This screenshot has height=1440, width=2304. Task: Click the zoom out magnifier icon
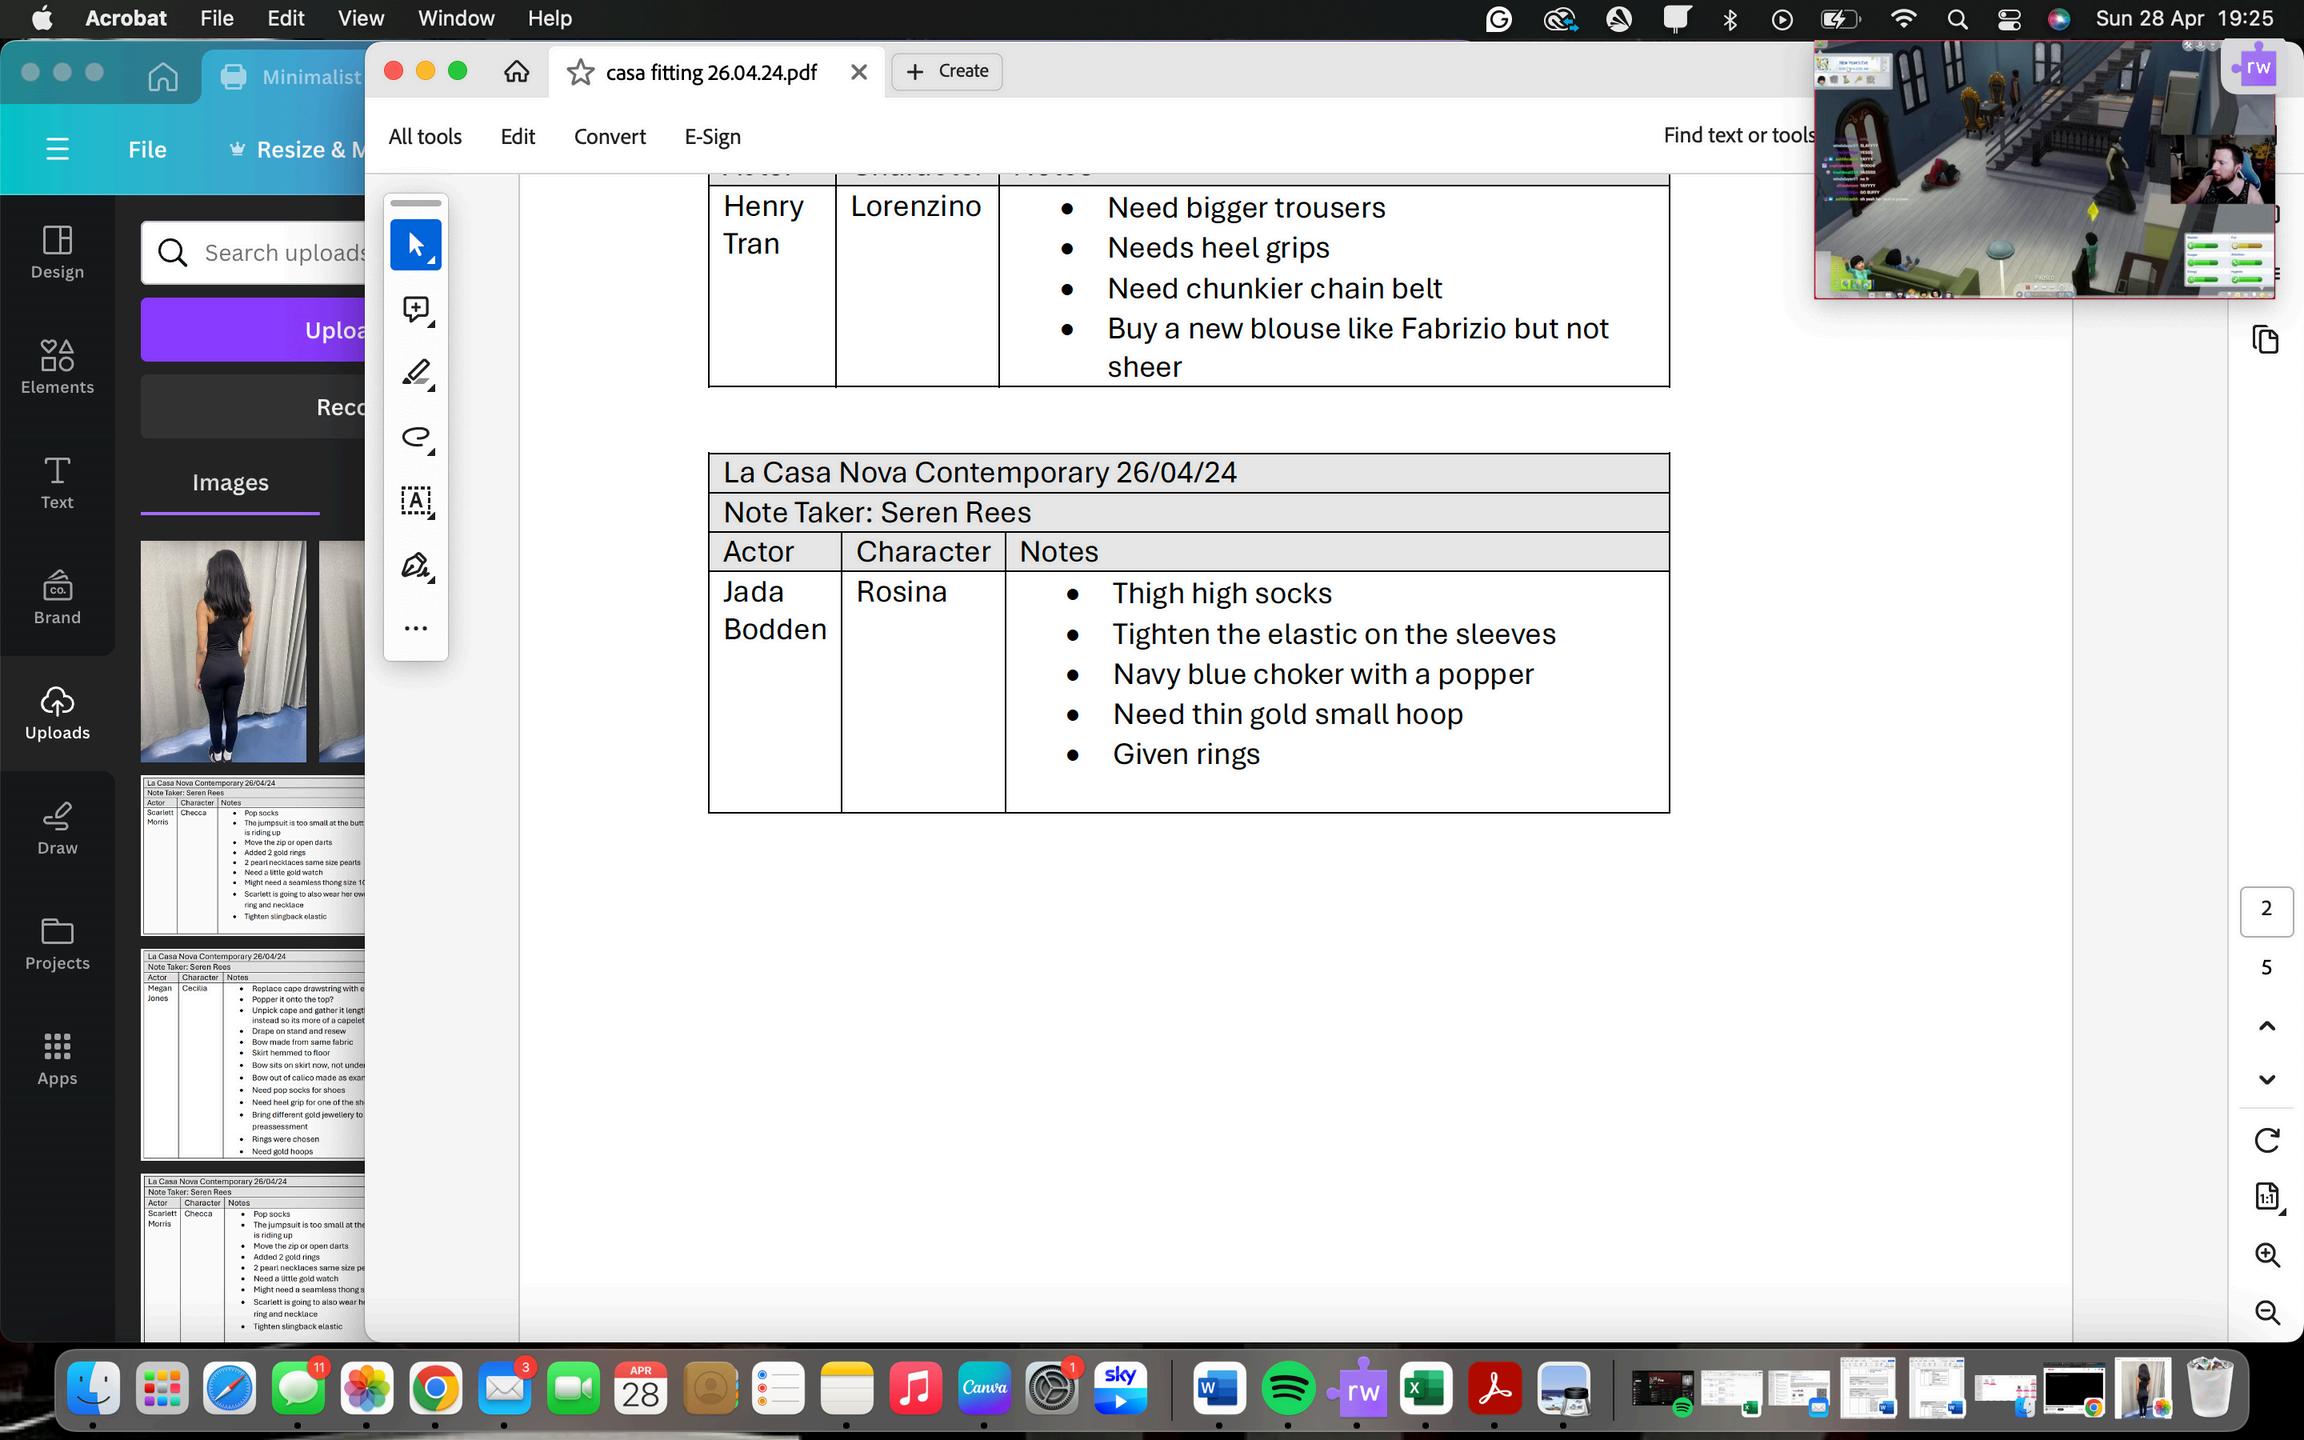2267,1312
